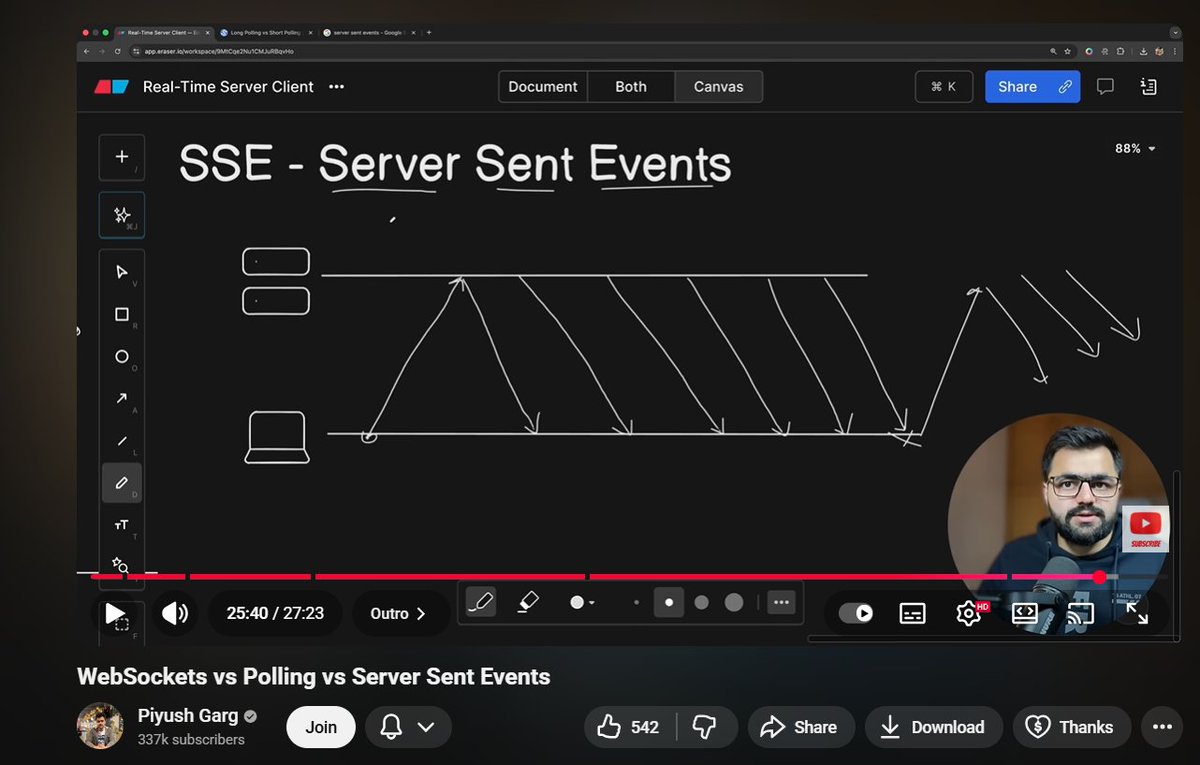Open the canvas search tool in the sidebar
Viewport: 1200px width, 765px height.
tap(122, 564)
